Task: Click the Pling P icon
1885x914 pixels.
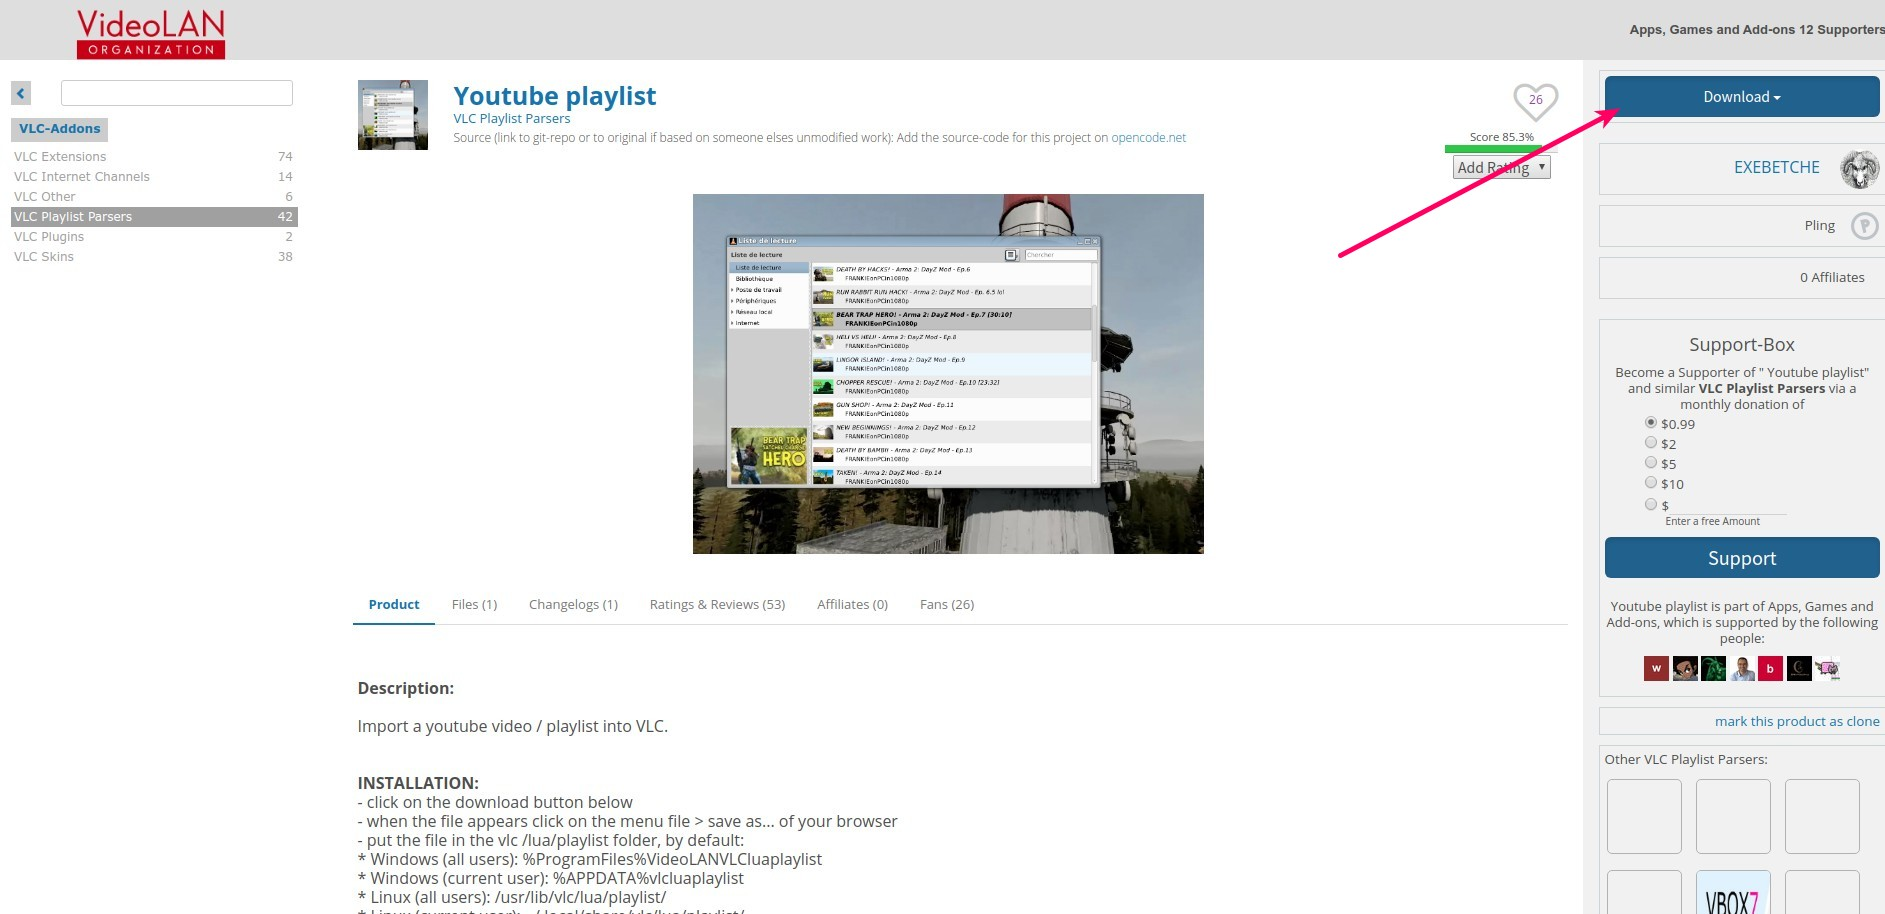Action: [1864, 226]
